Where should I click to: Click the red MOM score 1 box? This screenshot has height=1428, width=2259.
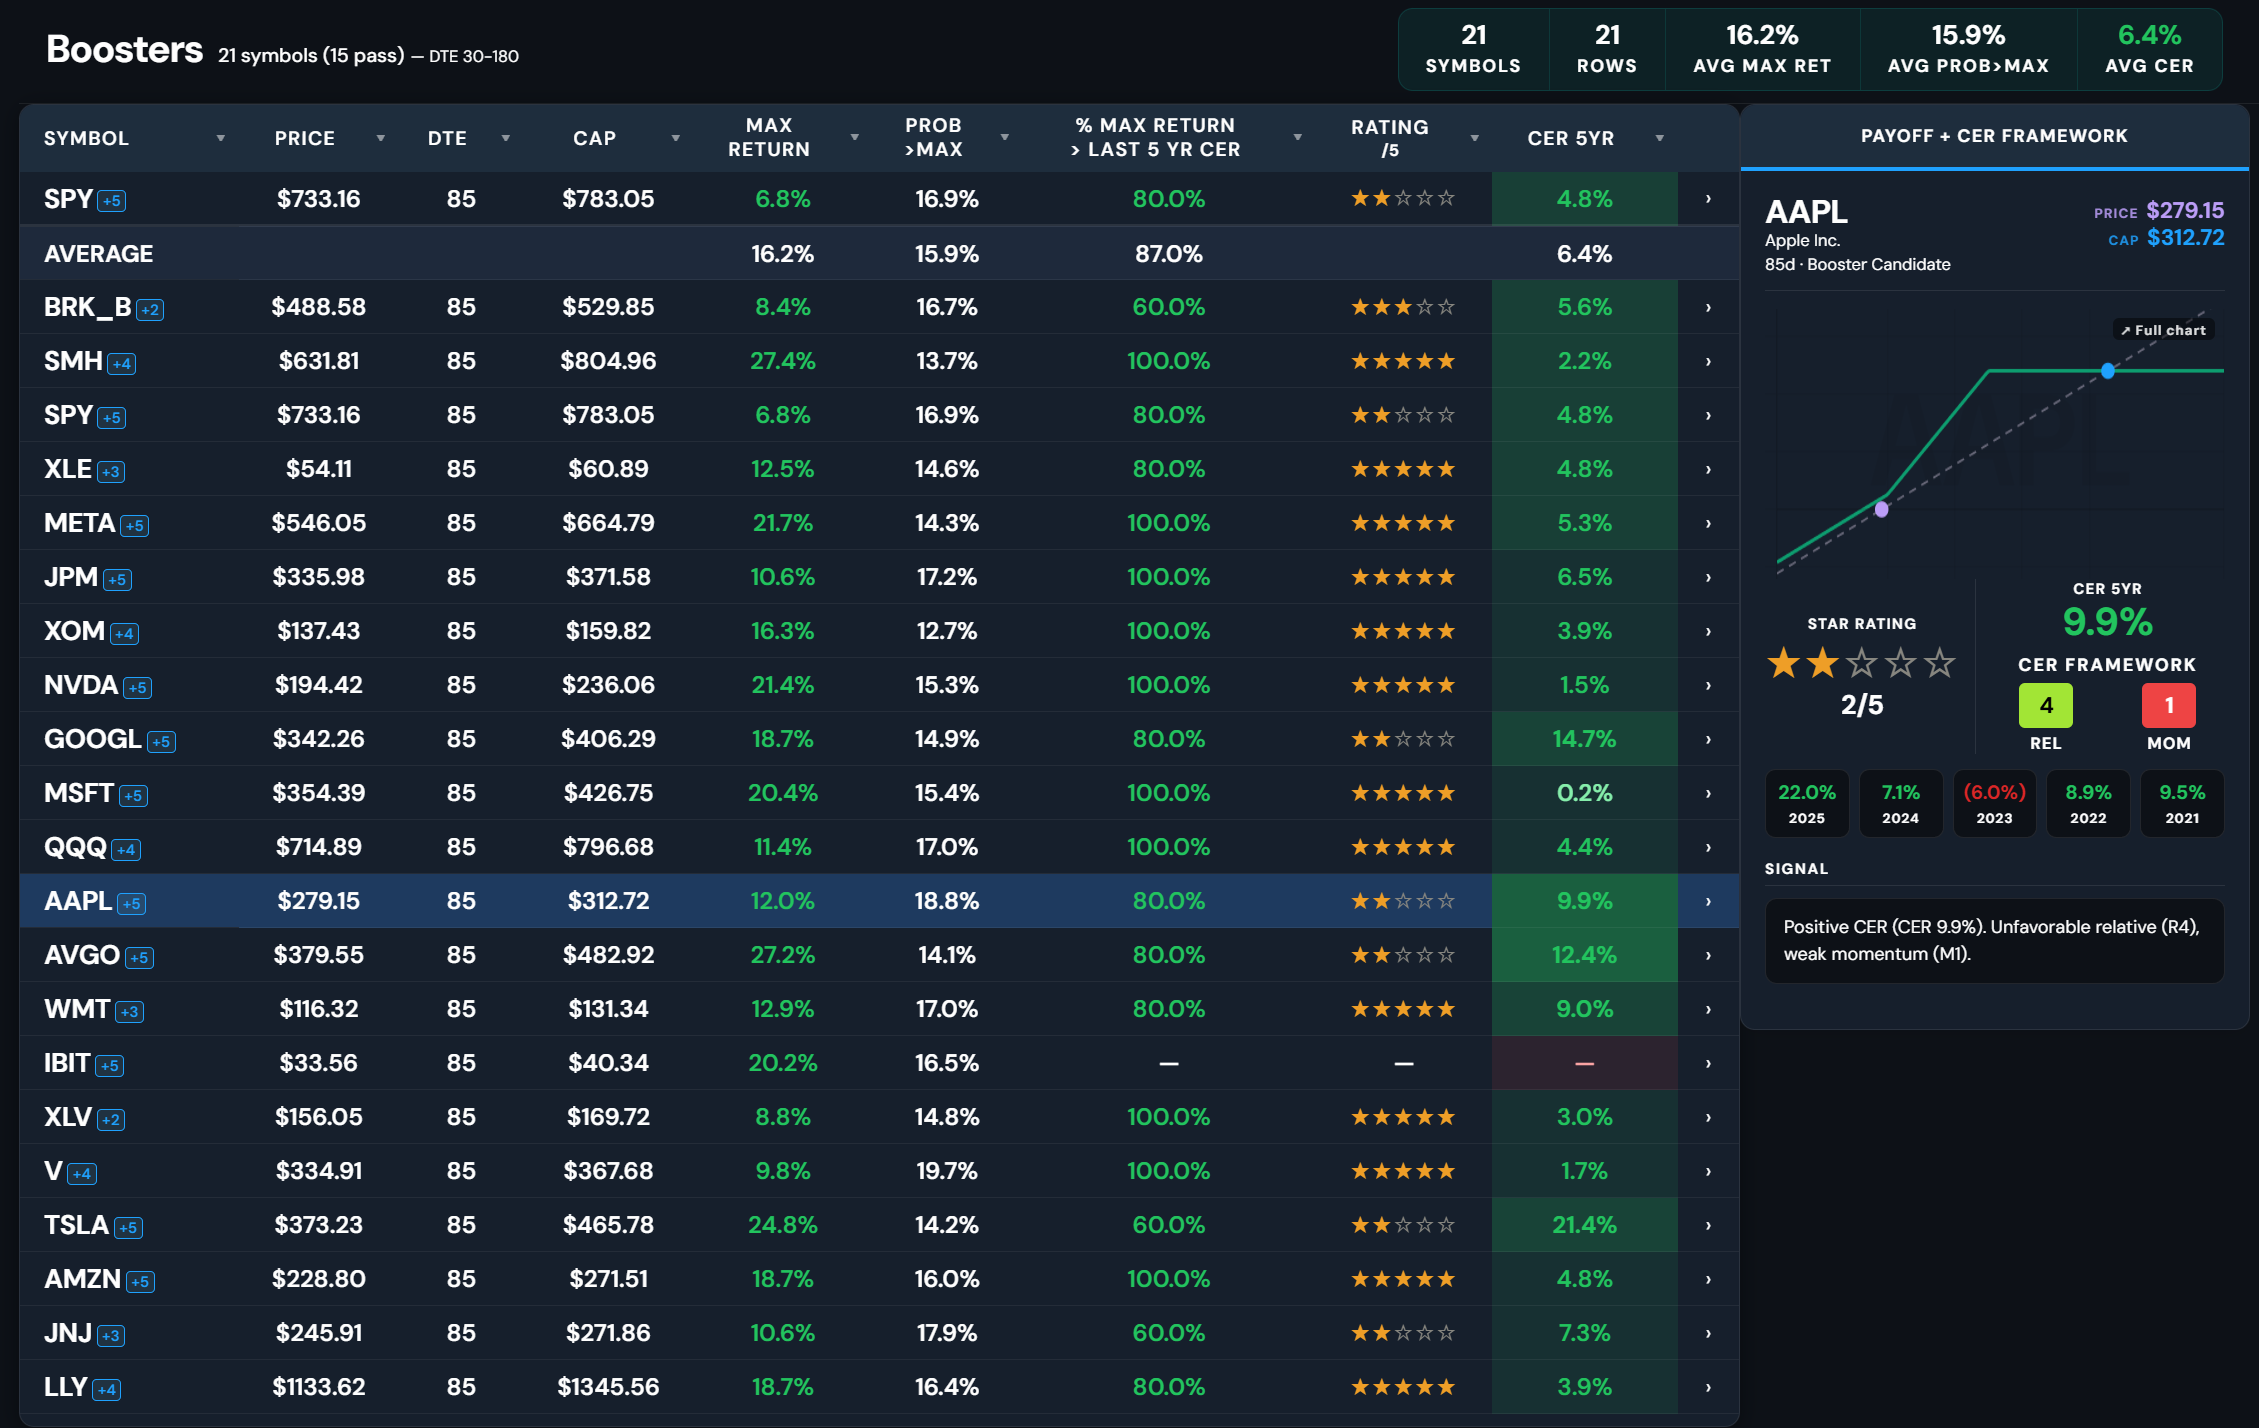point(2169,705)
